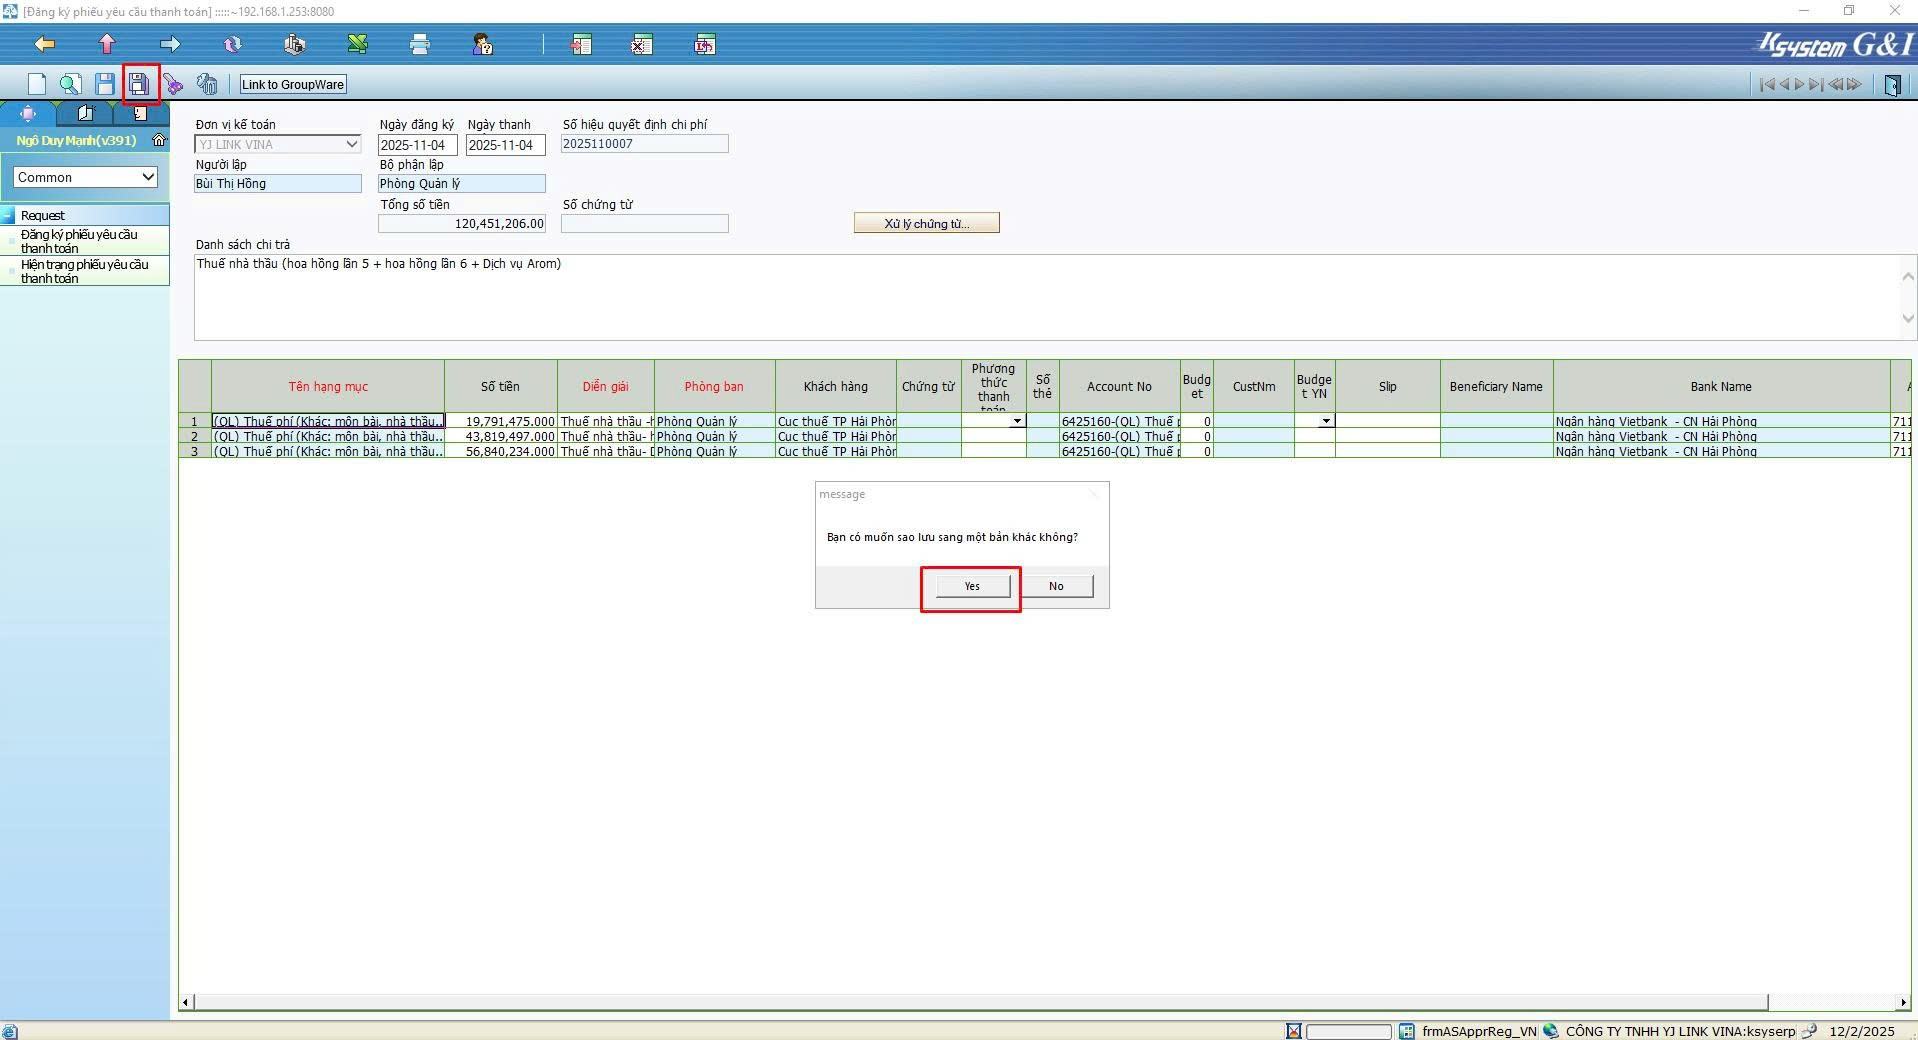Click the user help icon

pyautogui.click(x=482, y=44)
